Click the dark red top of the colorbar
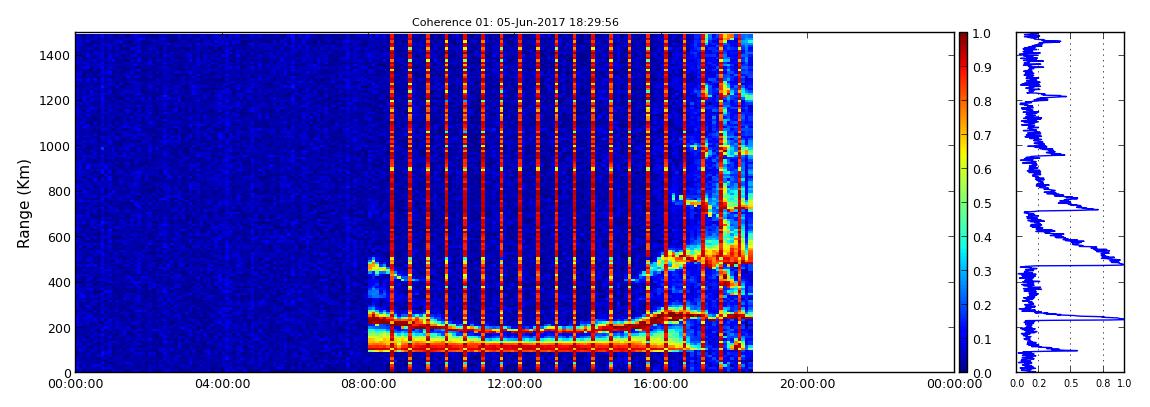This screenshot has width=1150, height=407. tap(963, 40)
